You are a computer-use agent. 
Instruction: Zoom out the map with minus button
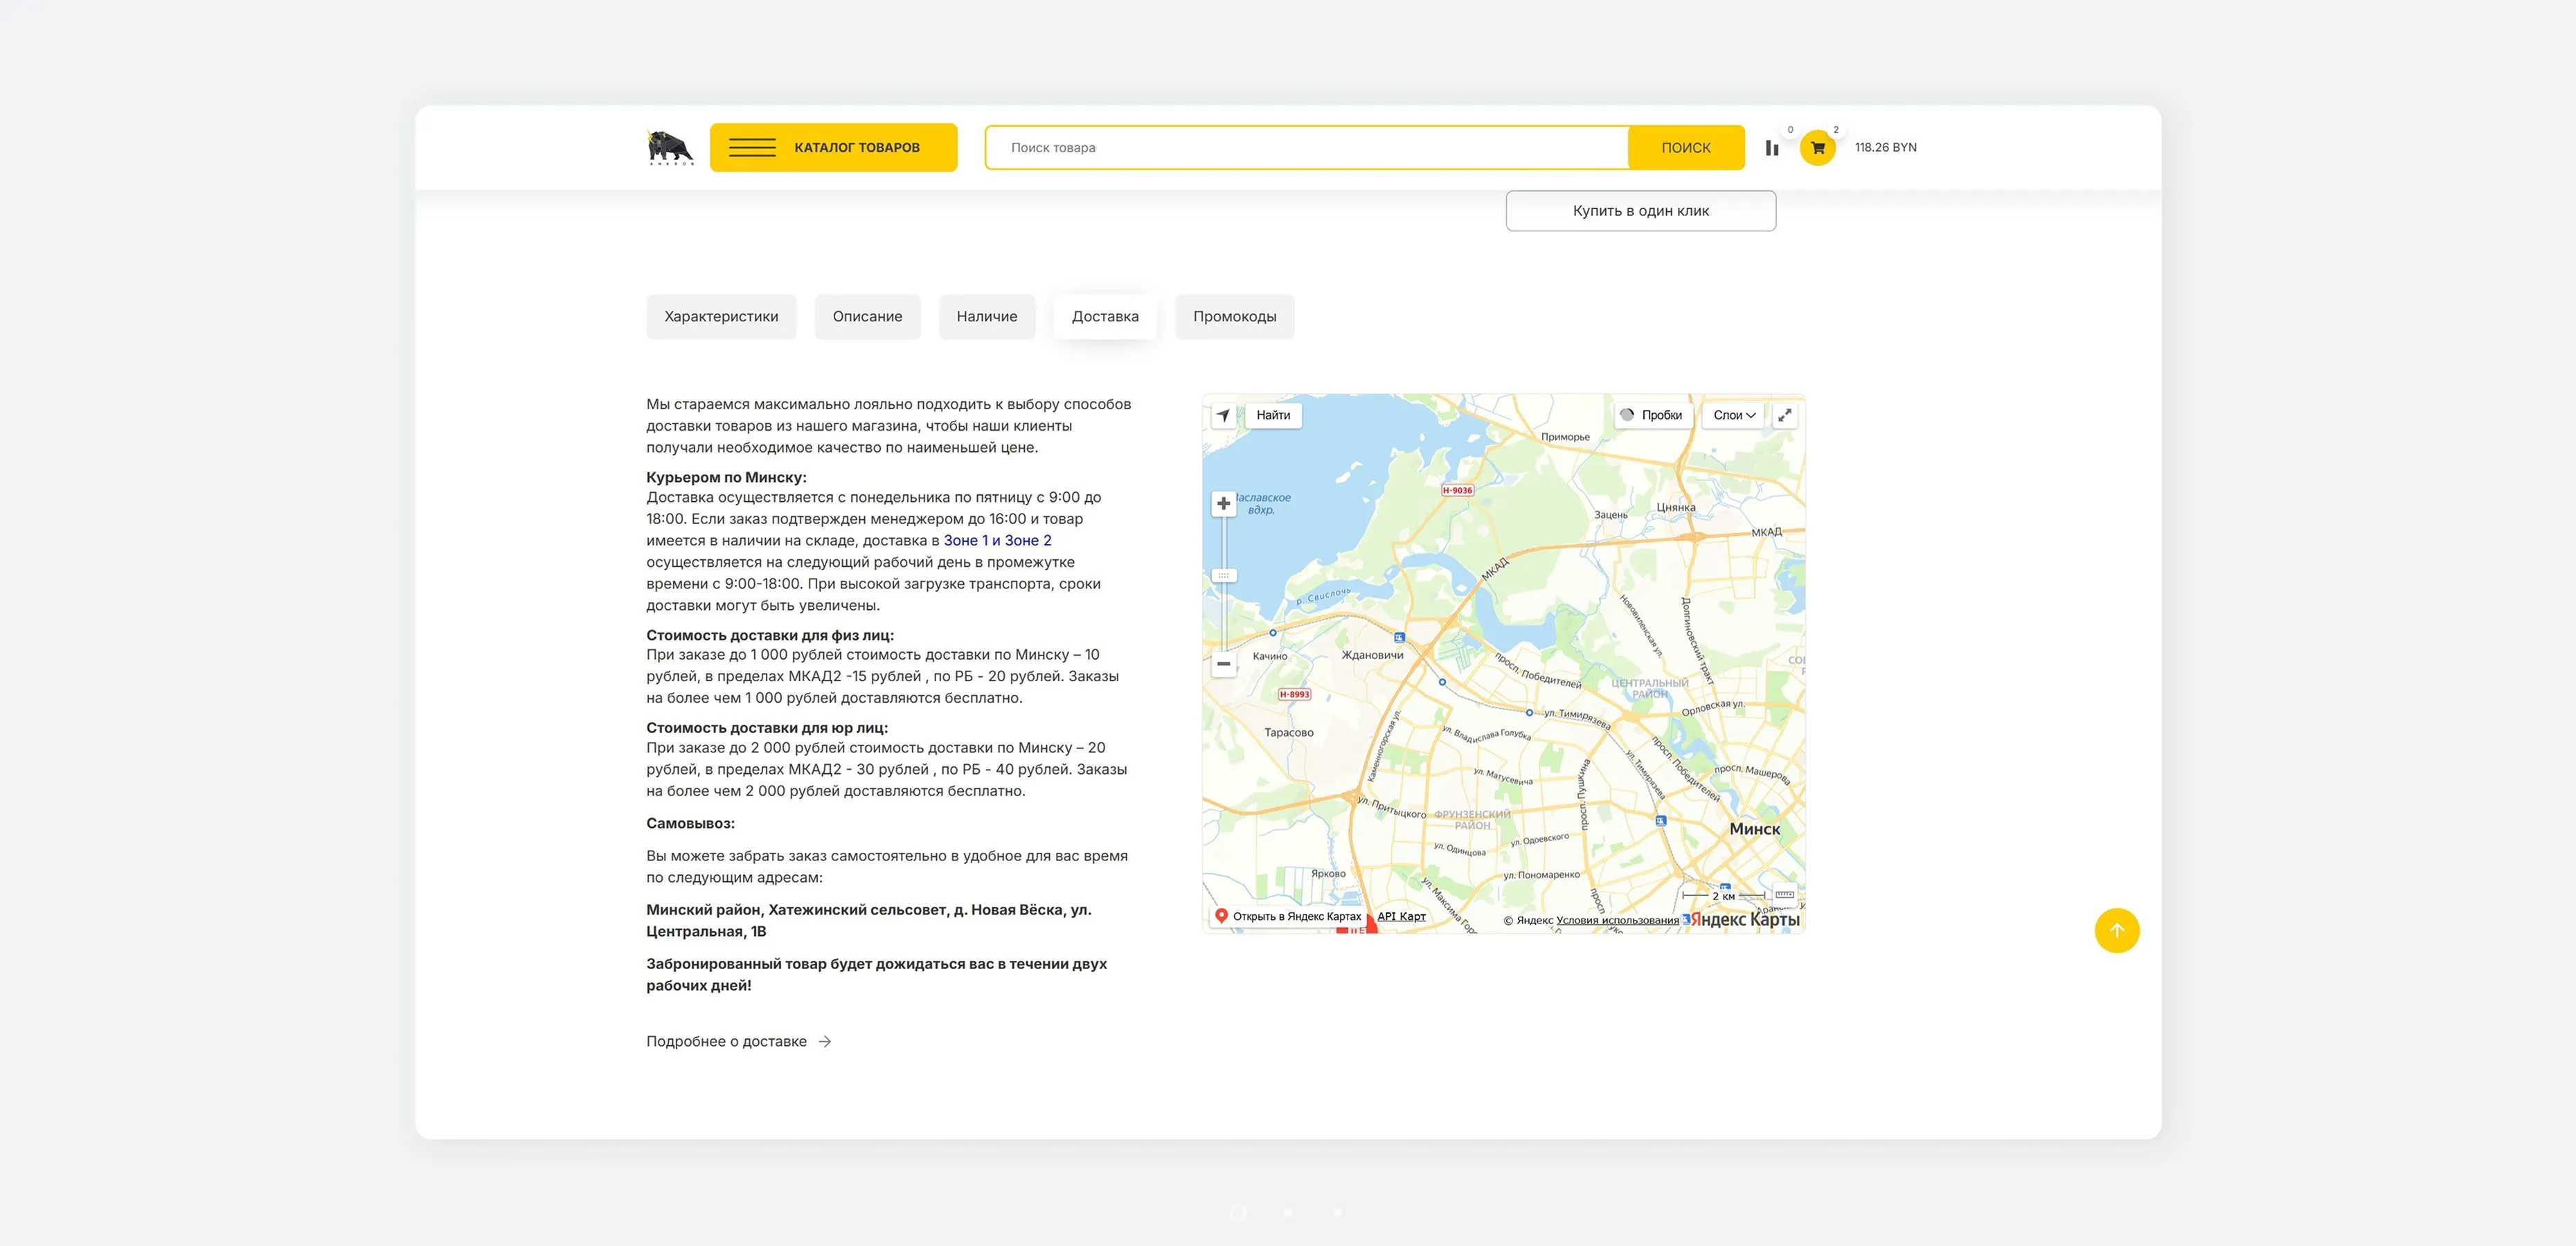(x=1223, y=663)
